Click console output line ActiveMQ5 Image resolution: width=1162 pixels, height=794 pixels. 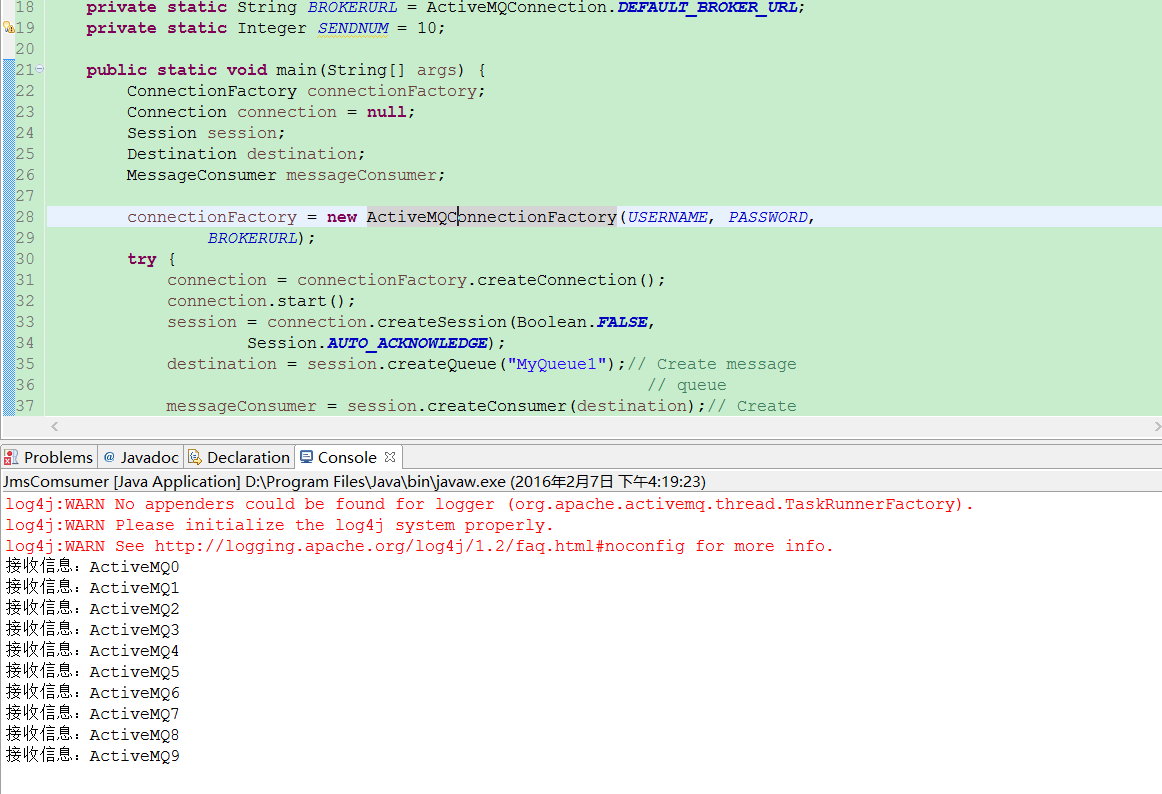(93, 672)
